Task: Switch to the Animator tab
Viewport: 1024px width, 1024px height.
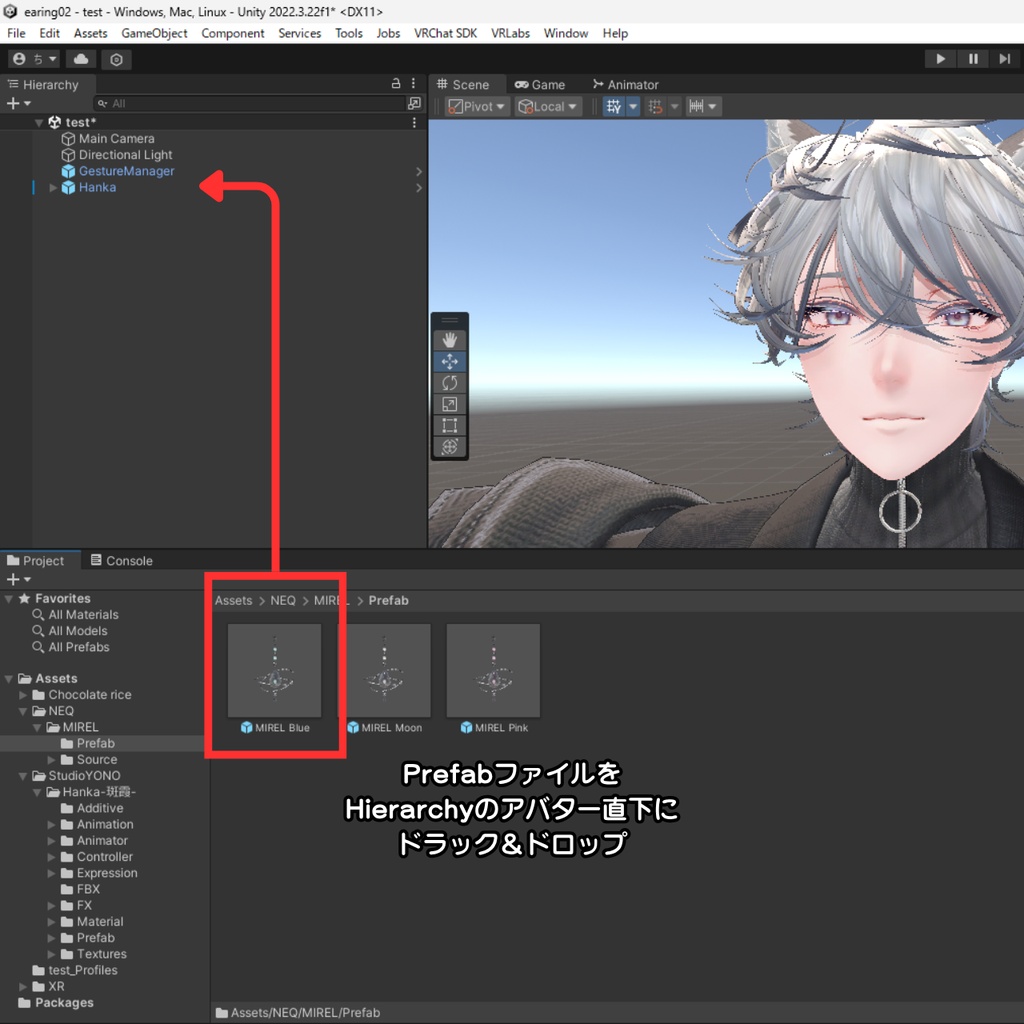Action: [x=626, y=84]
